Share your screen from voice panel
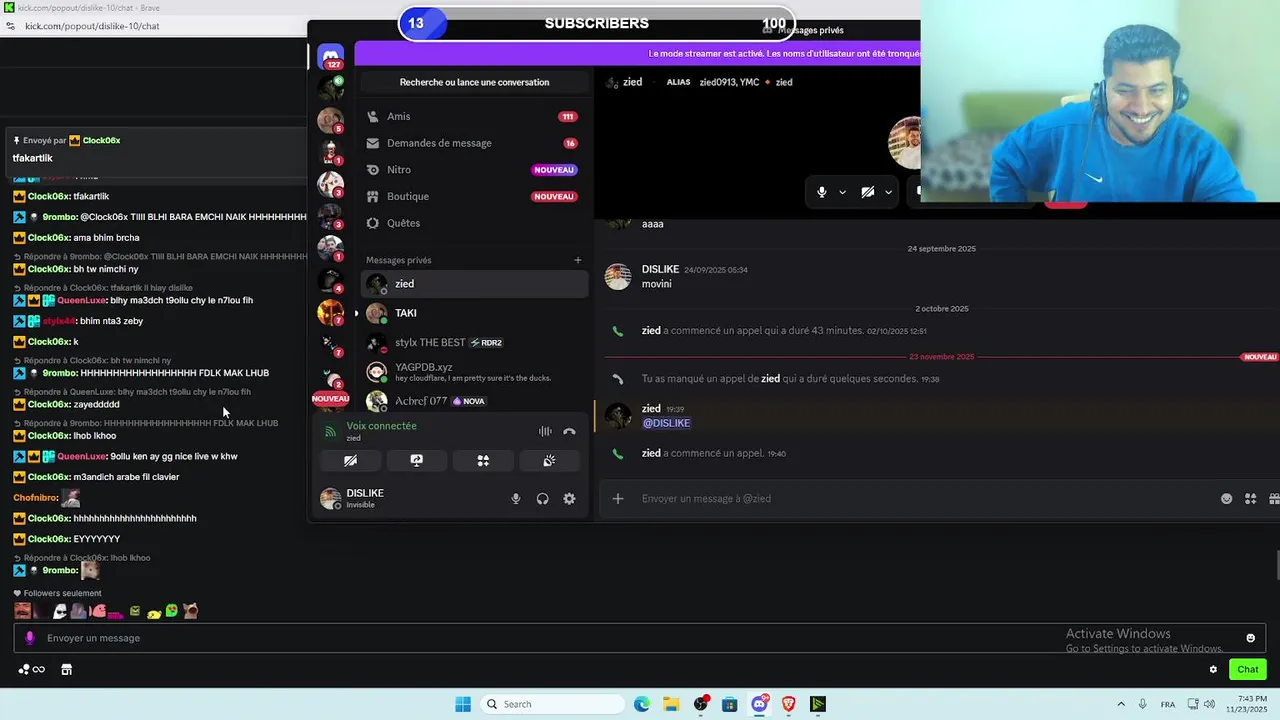This screenshot has height=720, width=1280. (416, 460)
